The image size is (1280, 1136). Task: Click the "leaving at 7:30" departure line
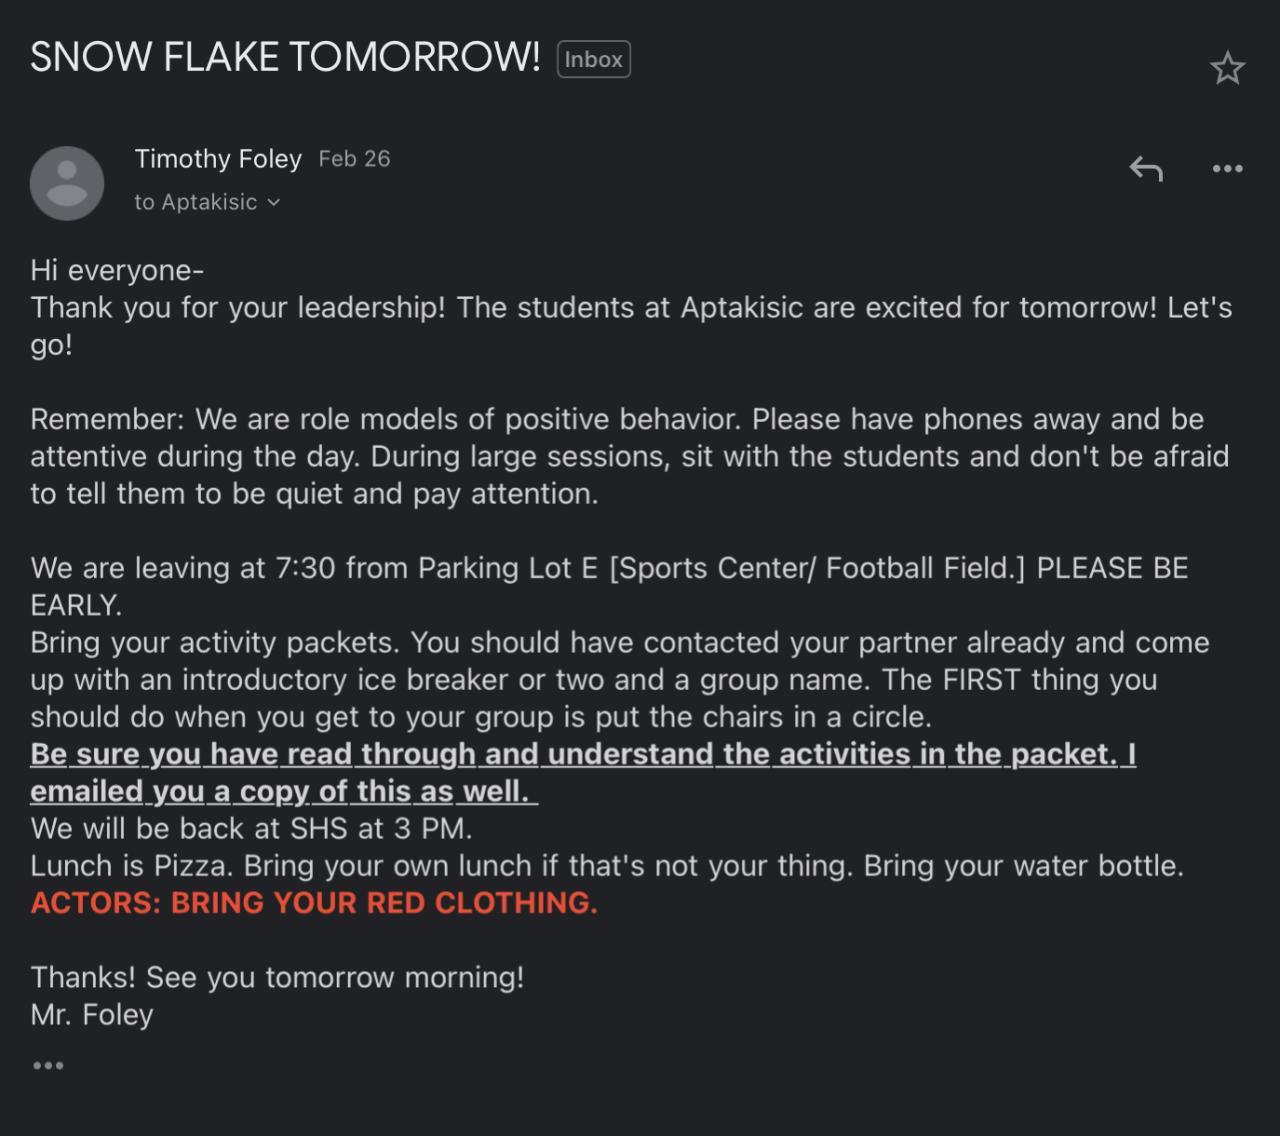click(x=609, y=569)
